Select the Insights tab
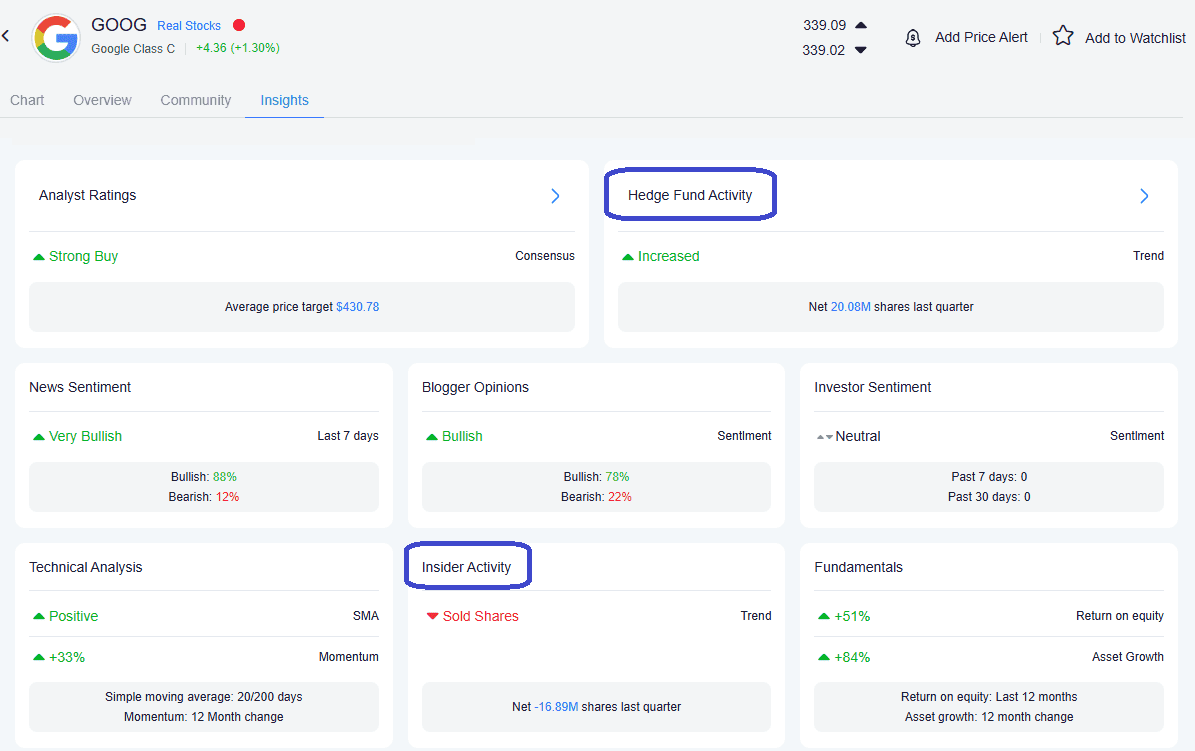The image size is (1195, 751). coord(284,100)
